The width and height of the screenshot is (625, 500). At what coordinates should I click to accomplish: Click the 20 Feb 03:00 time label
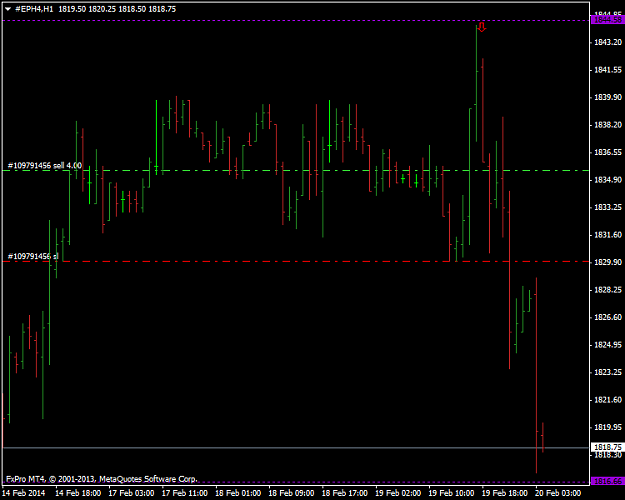point(558,493)
